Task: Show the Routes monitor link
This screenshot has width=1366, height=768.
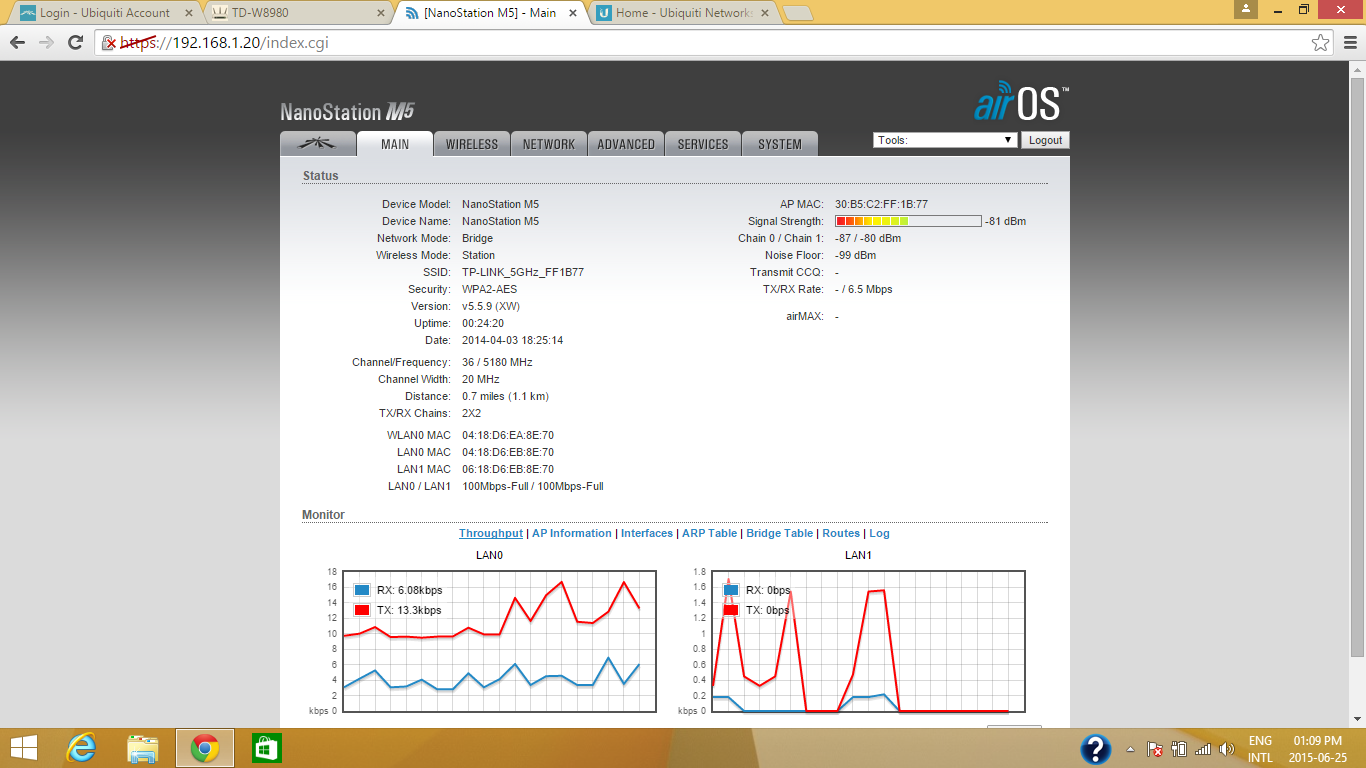Action: click(x=841, y=533)
